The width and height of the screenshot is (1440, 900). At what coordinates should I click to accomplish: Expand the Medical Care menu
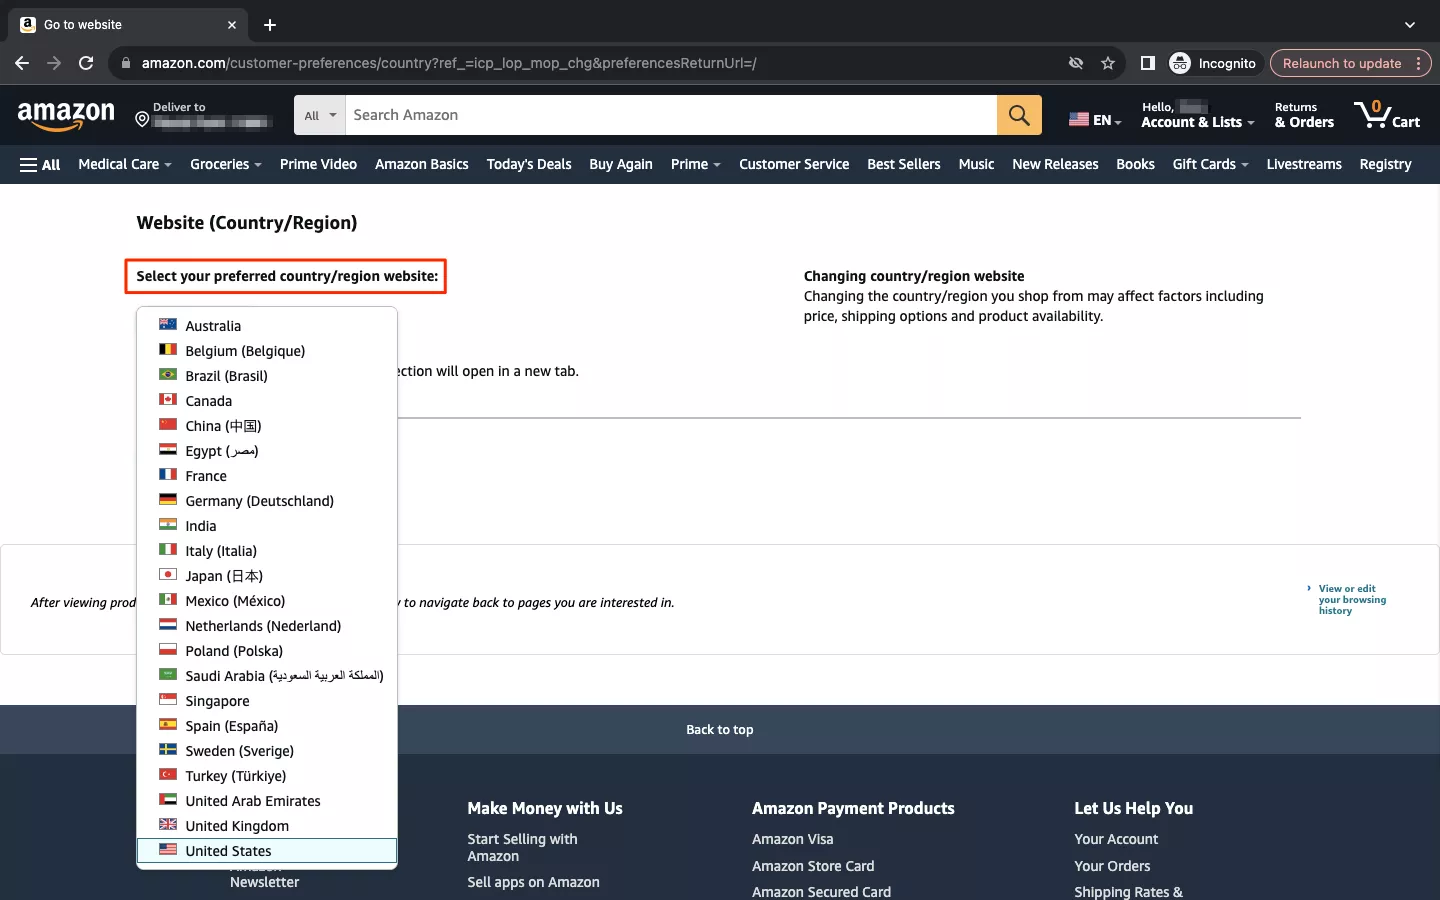[125, 164]
